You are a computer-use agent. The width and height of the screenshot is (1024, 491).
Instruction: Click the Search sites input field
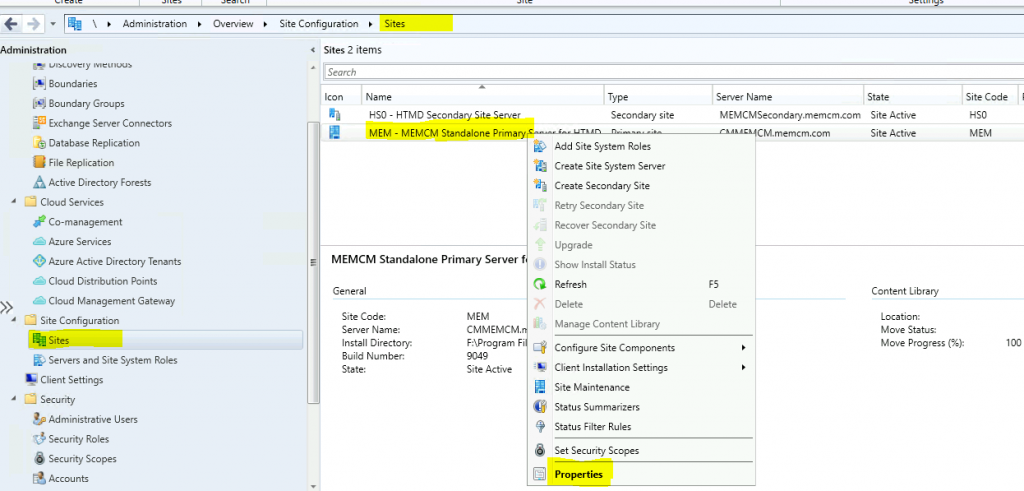[x=673, y=72]
